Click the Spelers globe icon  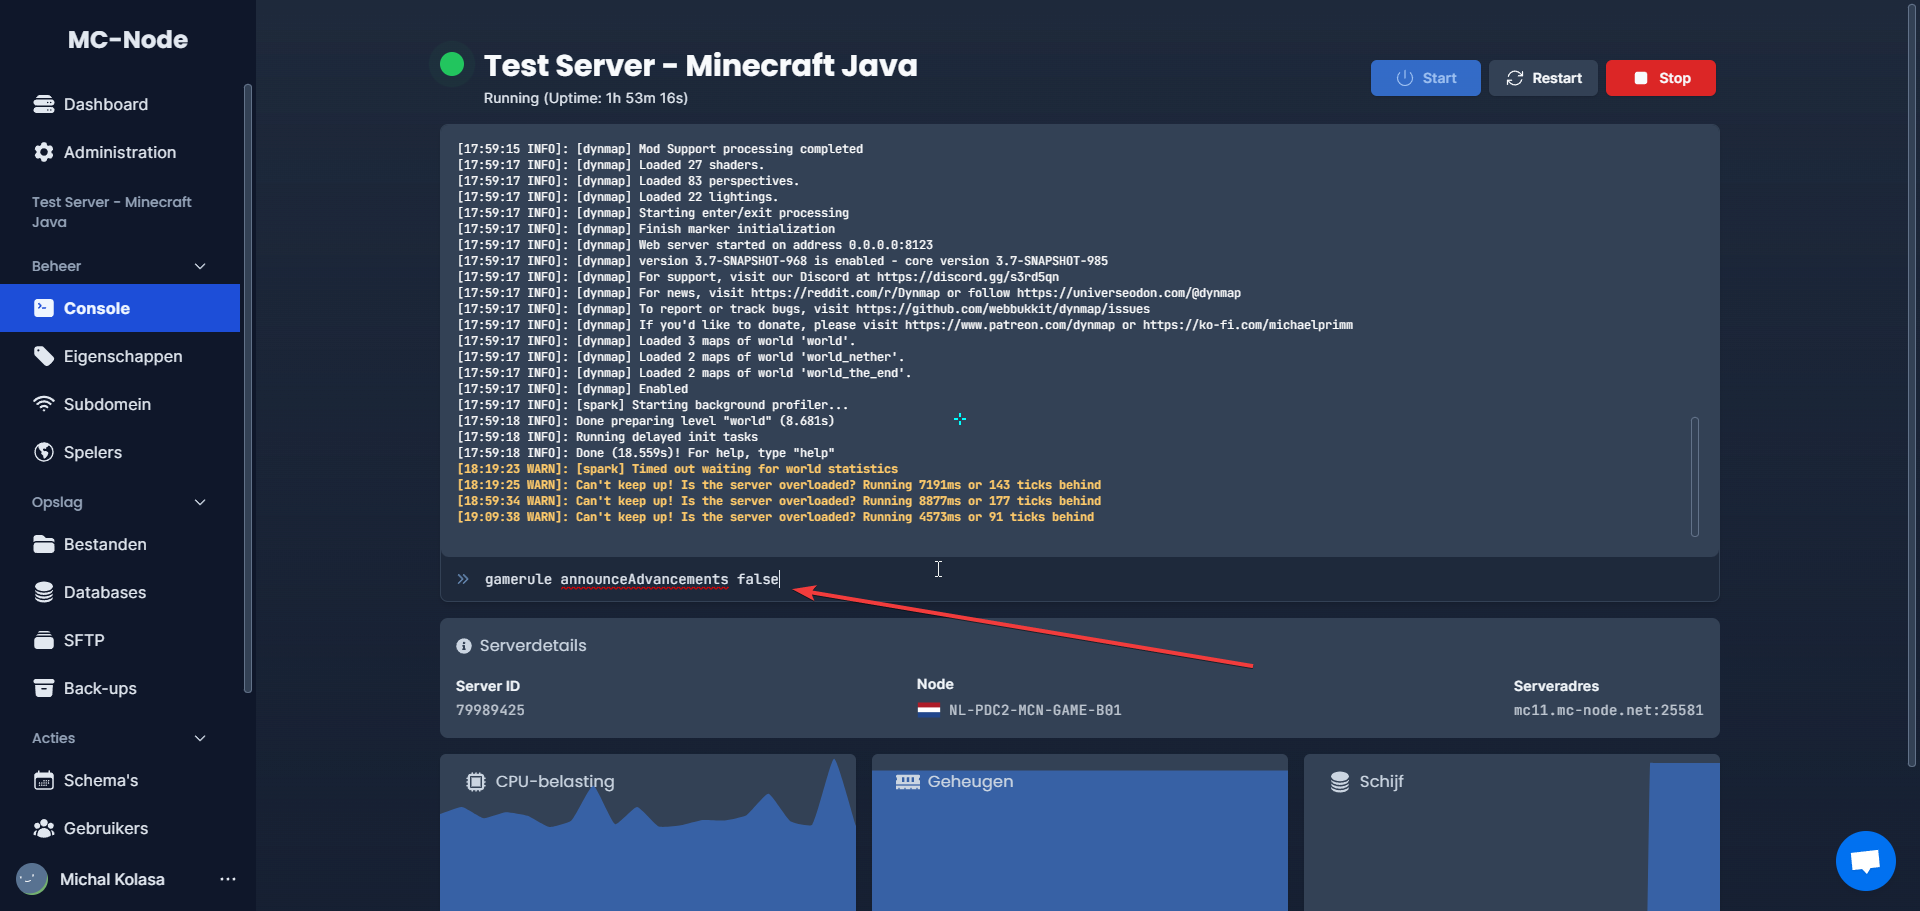44,452
